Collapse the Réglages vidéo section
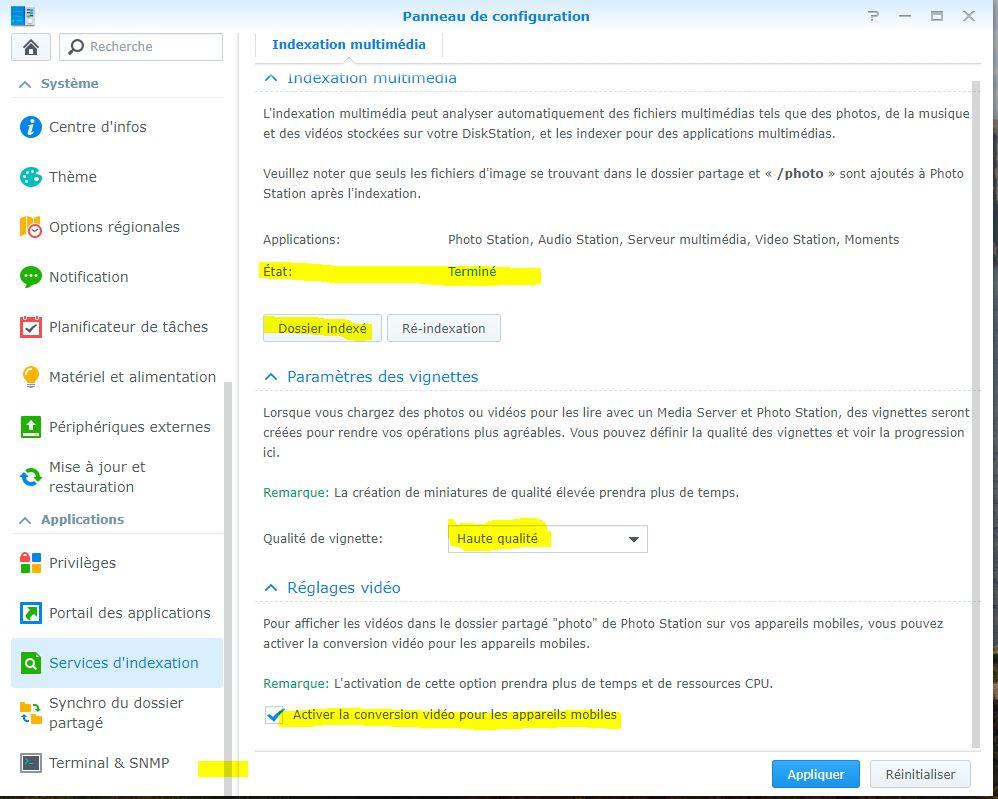 pos(271,587)
